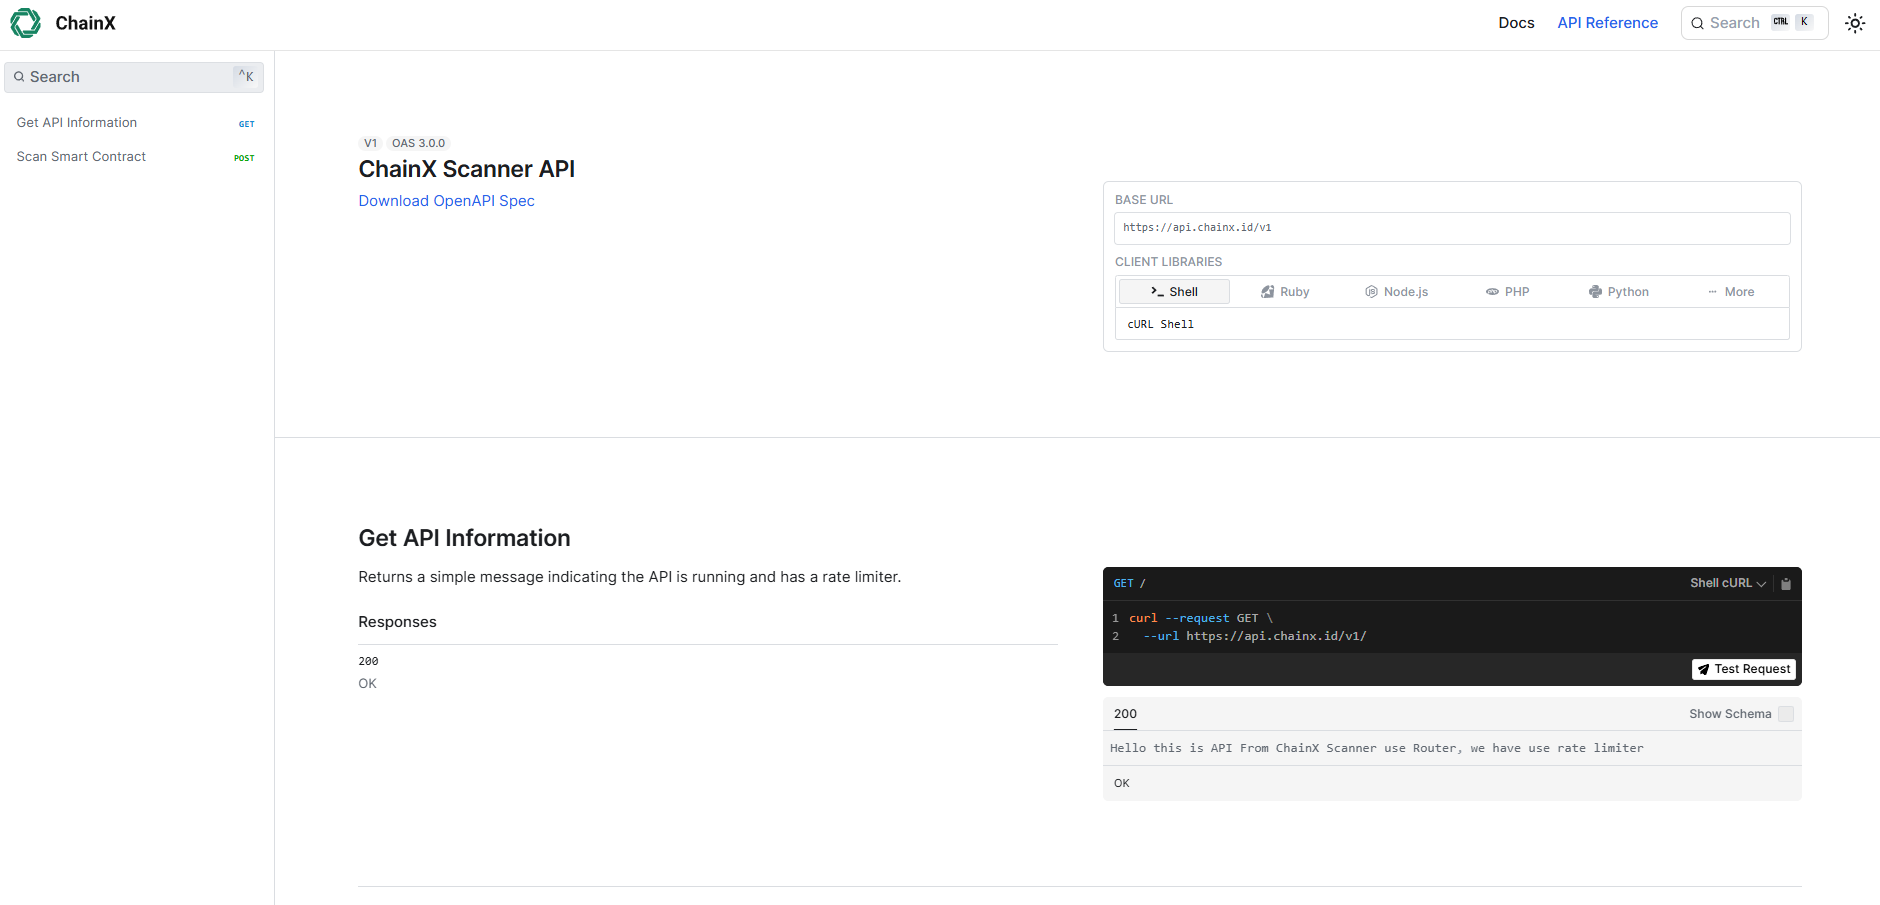
Task: Copy the cURL snippet with clipboard icon
Action: (1786, 584)
